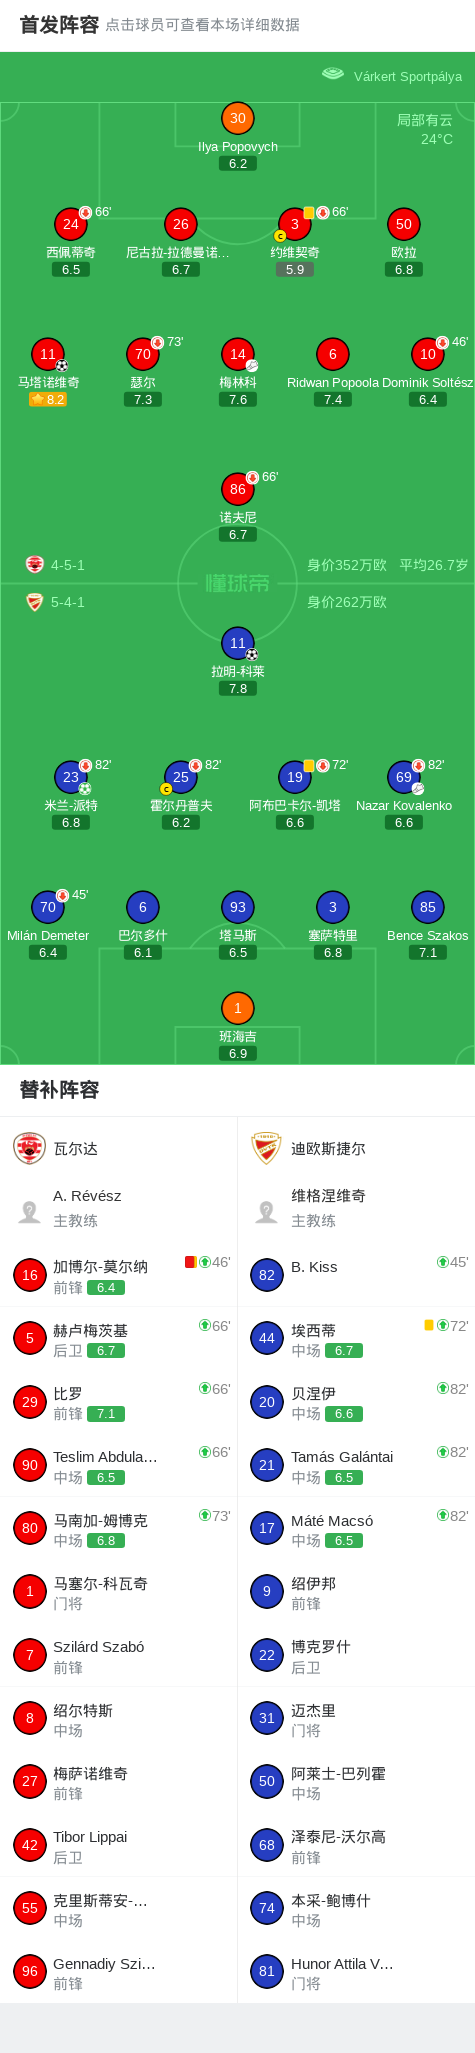Image resolution: width=475 pixels, height=2053 pixels.
Task: Open player 93 塔马斯 defender icon
Action: (238, 907)
